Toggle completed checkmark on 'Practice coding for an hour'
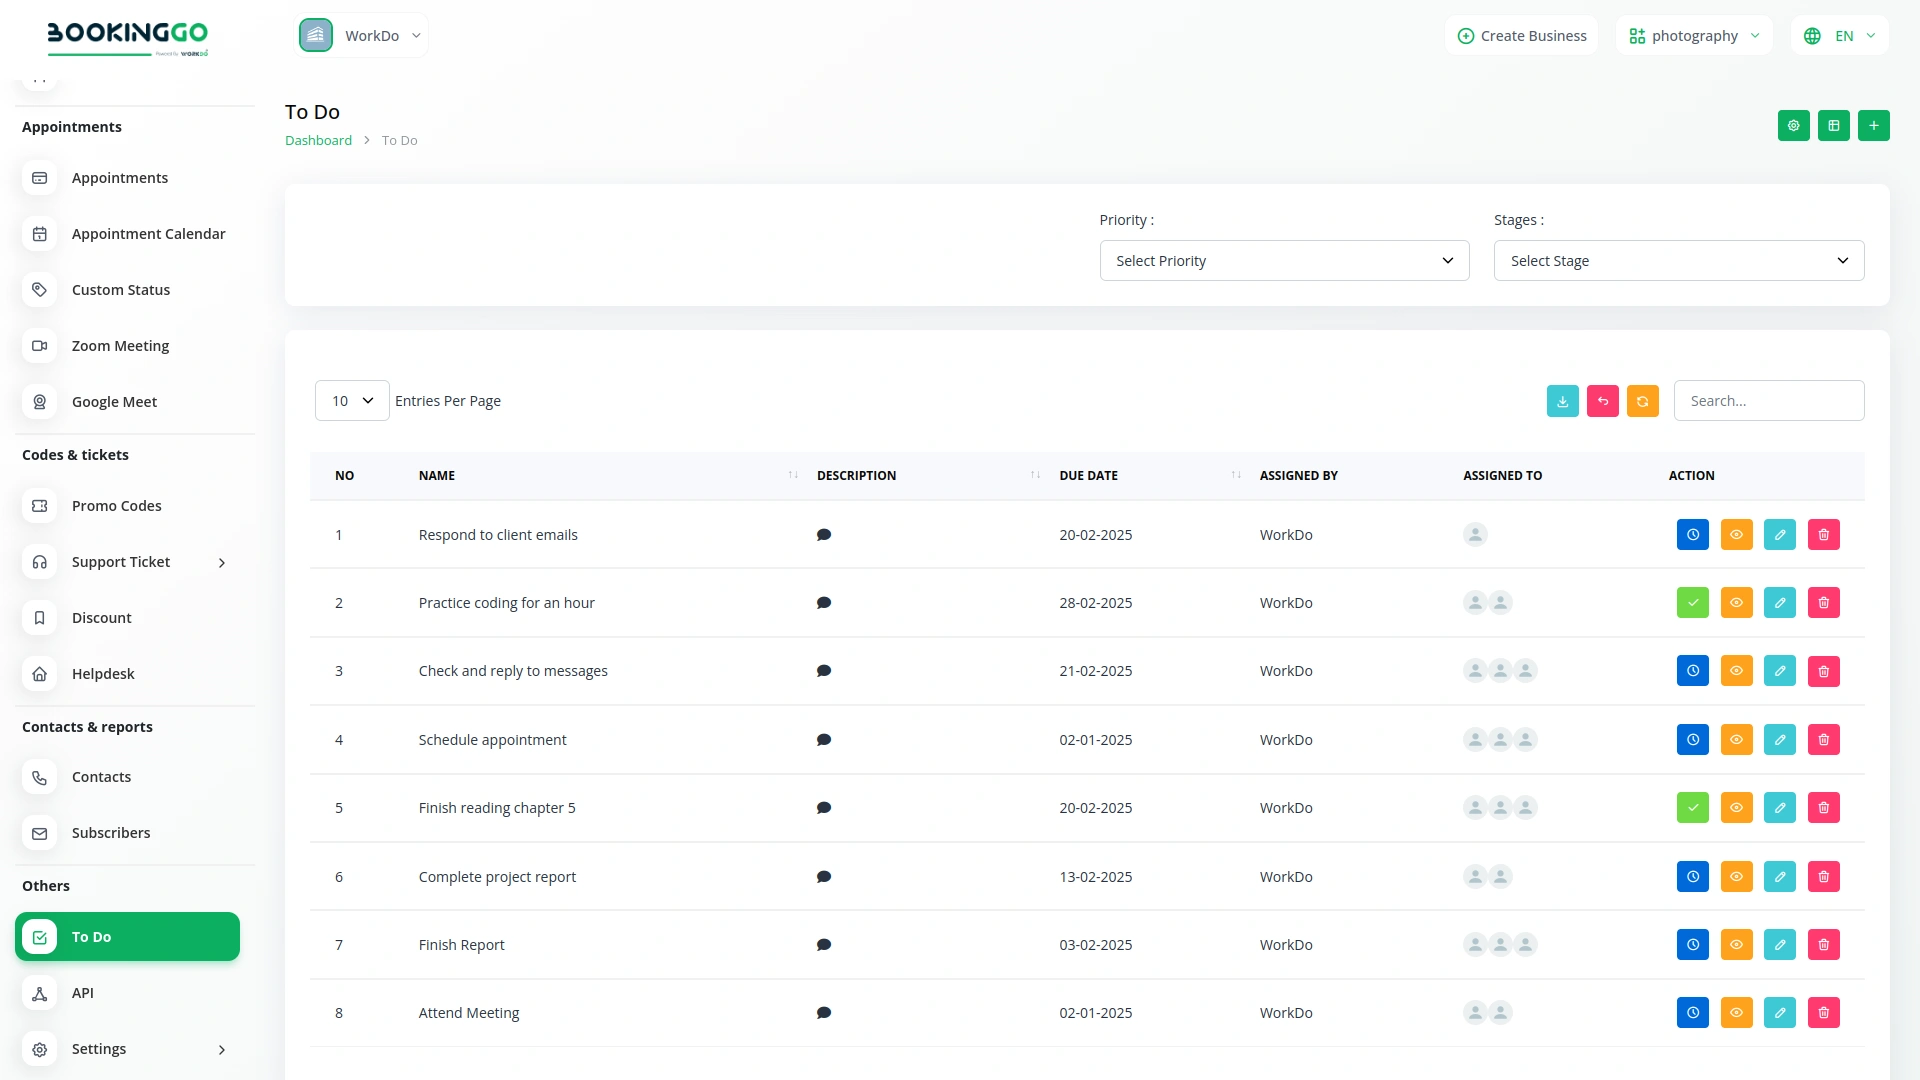The width and height of the screenshot is (1920, 1080). pos(1692,603)
